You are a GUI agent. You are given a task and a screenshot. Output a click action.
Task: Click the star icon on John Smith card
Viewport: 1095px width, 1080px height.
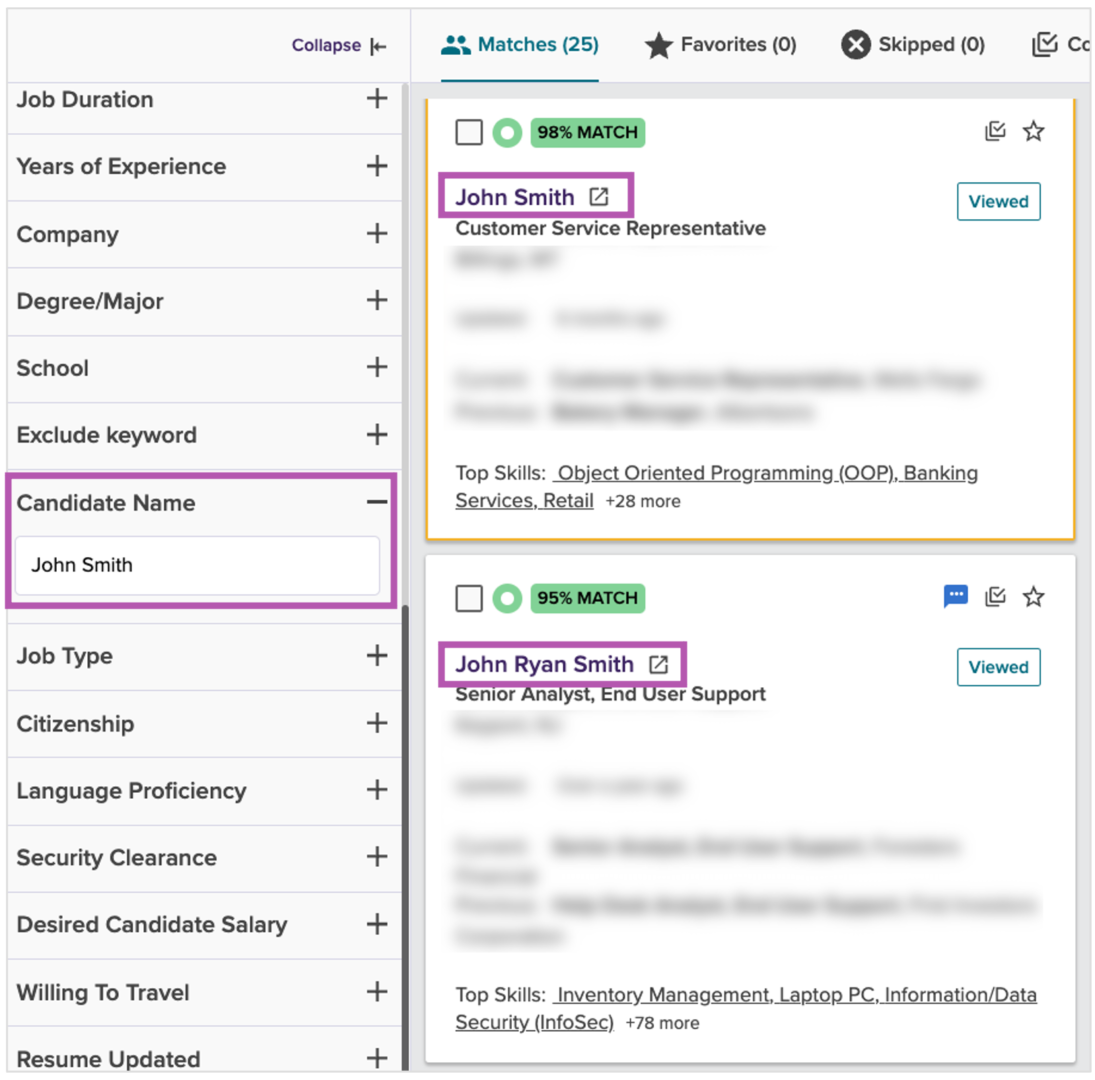click(1033, 131)
